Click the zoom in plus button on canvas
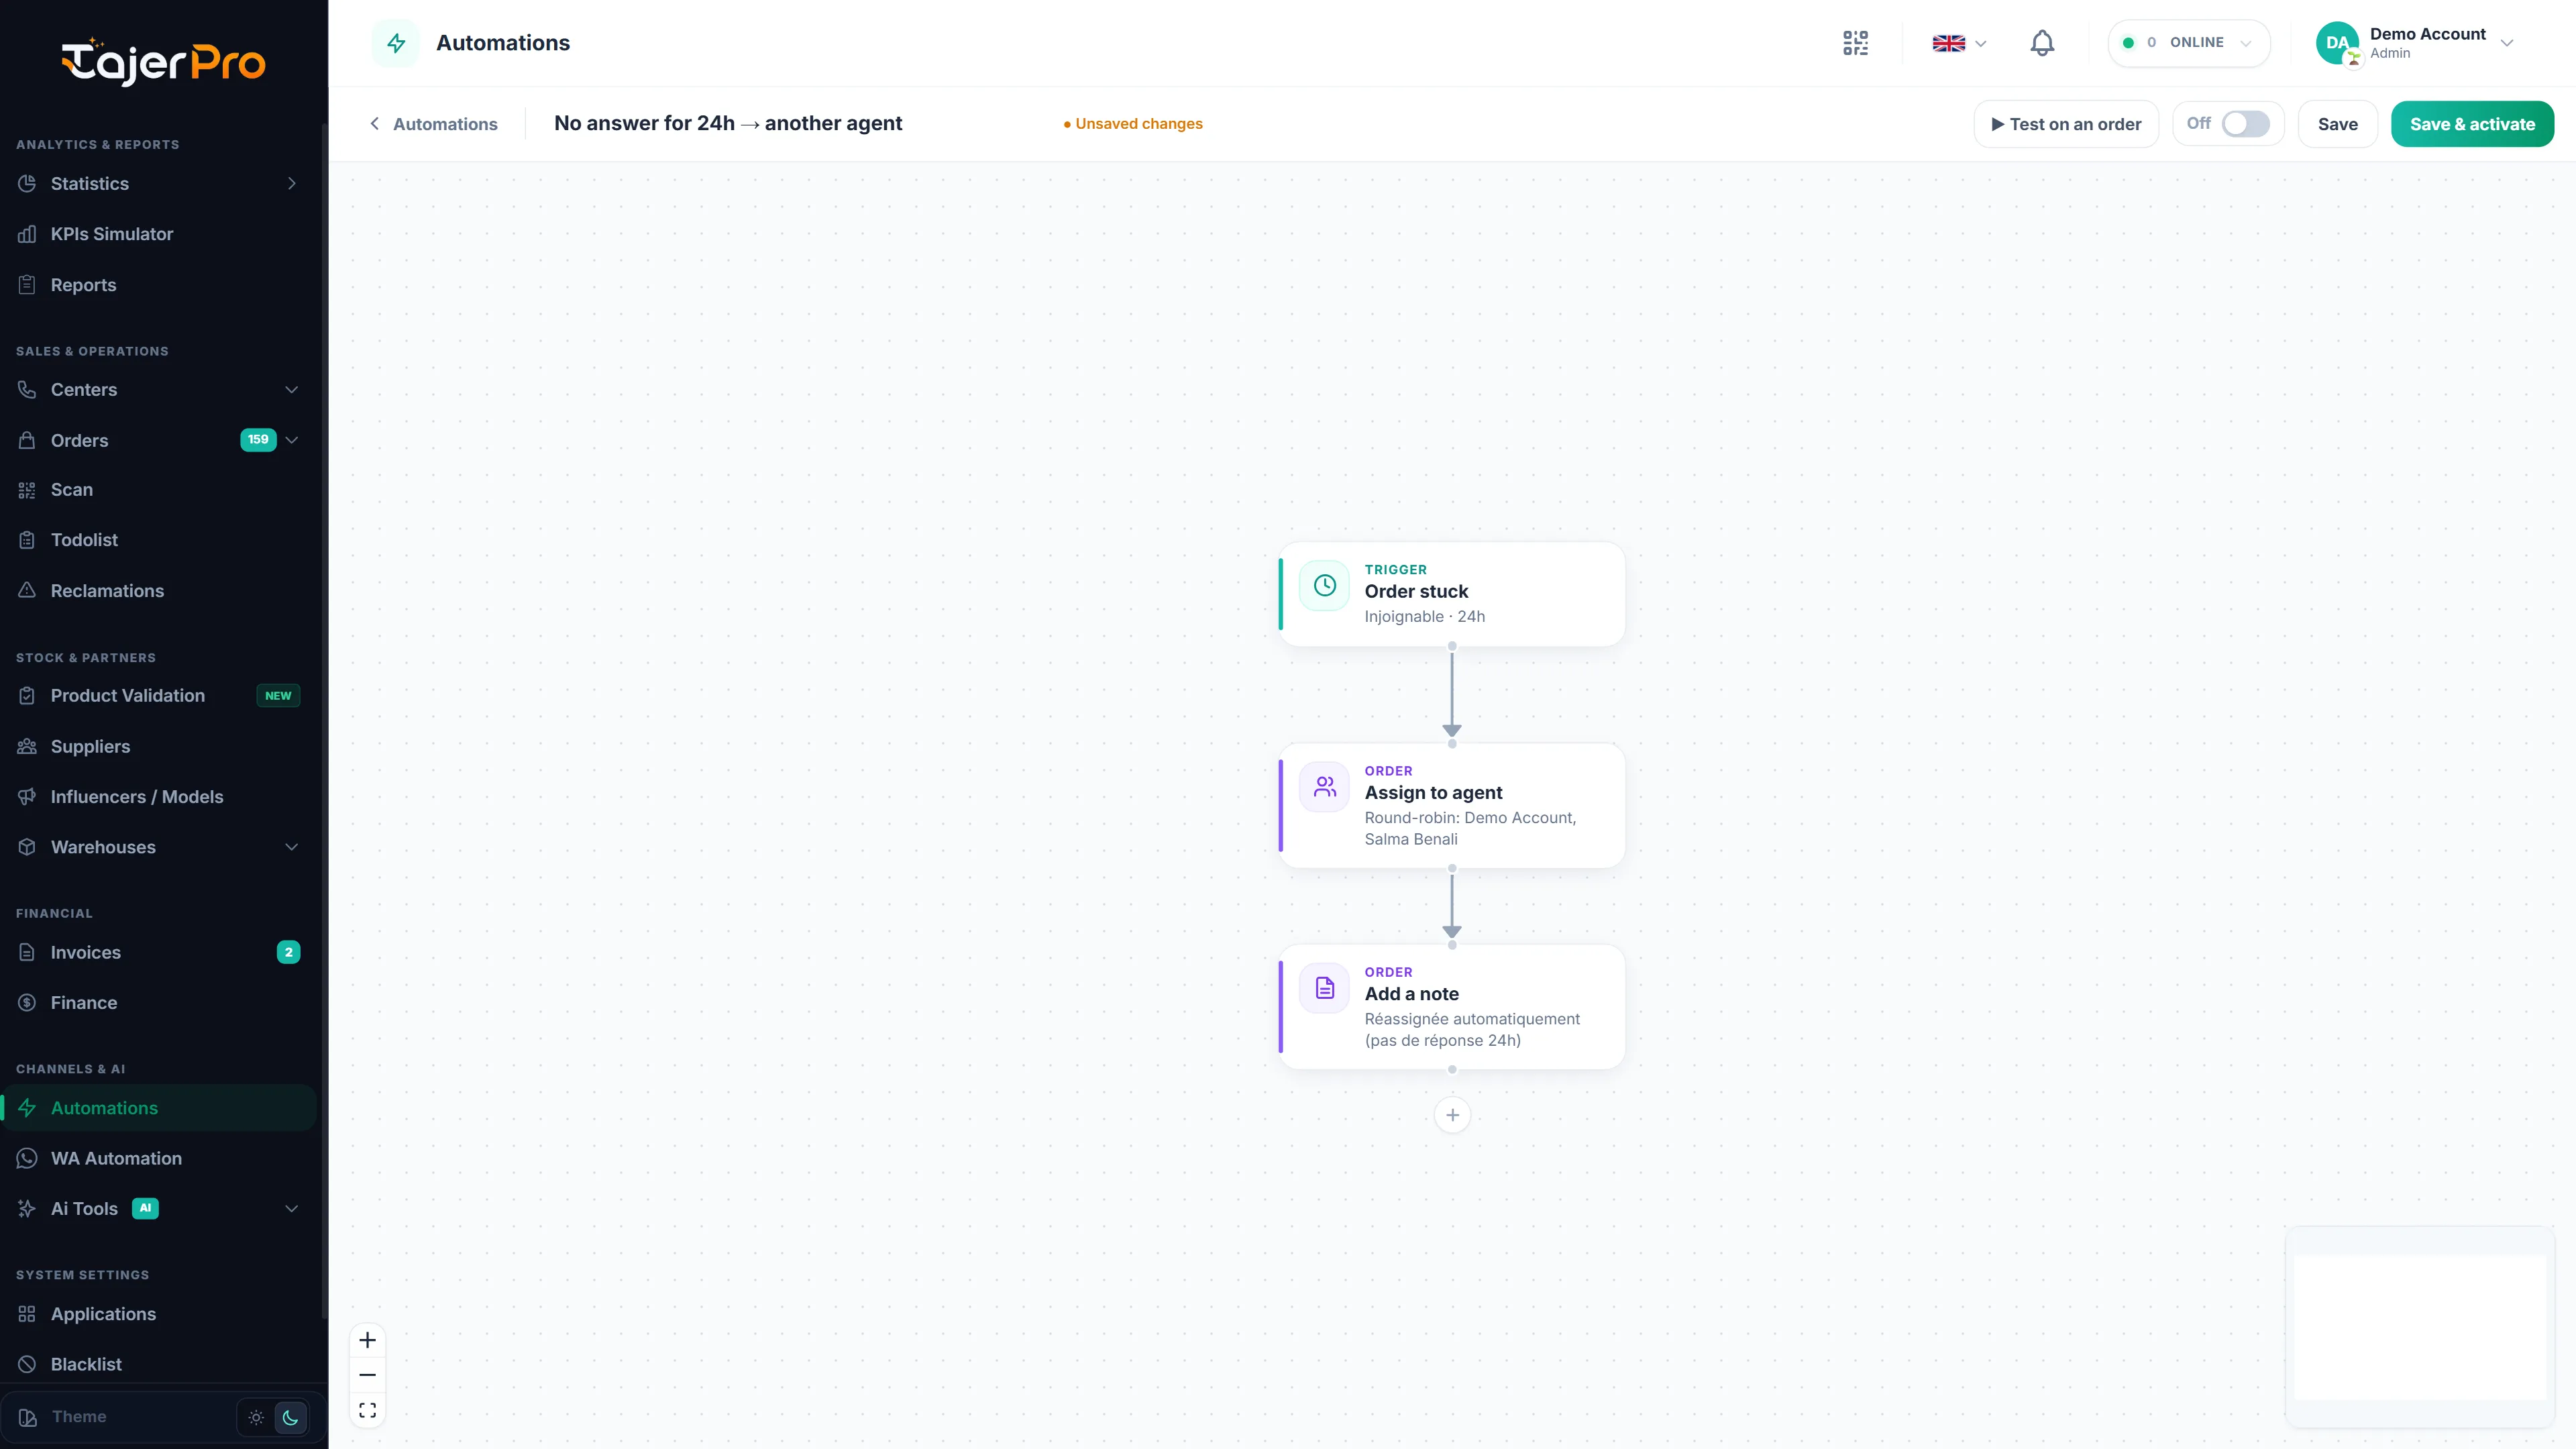The width and height of the screenshot is (2576, 1449). click(367, 1340)
